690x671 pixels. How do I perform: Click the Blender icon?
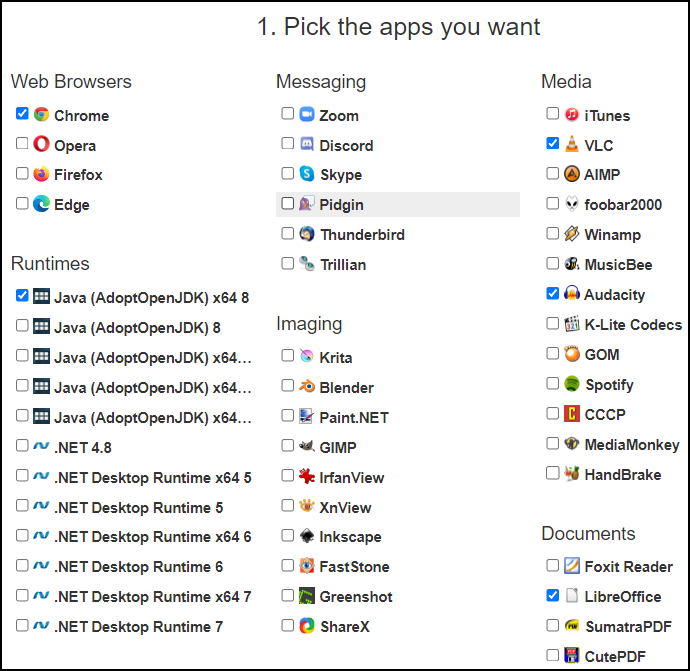[307, 386]
